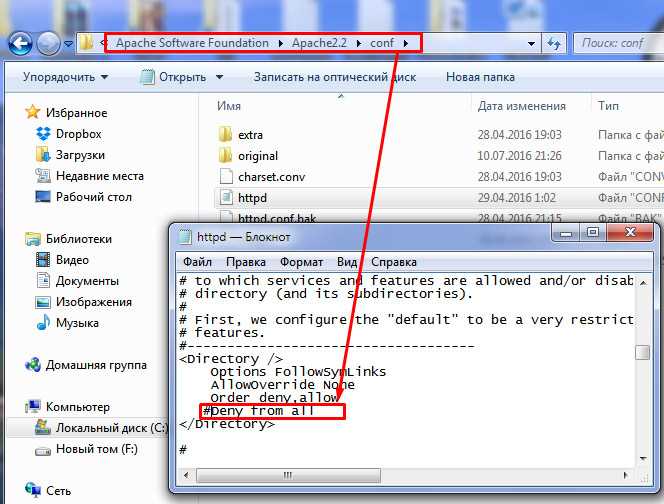Click the Музыка note icon
The width and height of the screenshot is (664, 504).
pos(43,323)
